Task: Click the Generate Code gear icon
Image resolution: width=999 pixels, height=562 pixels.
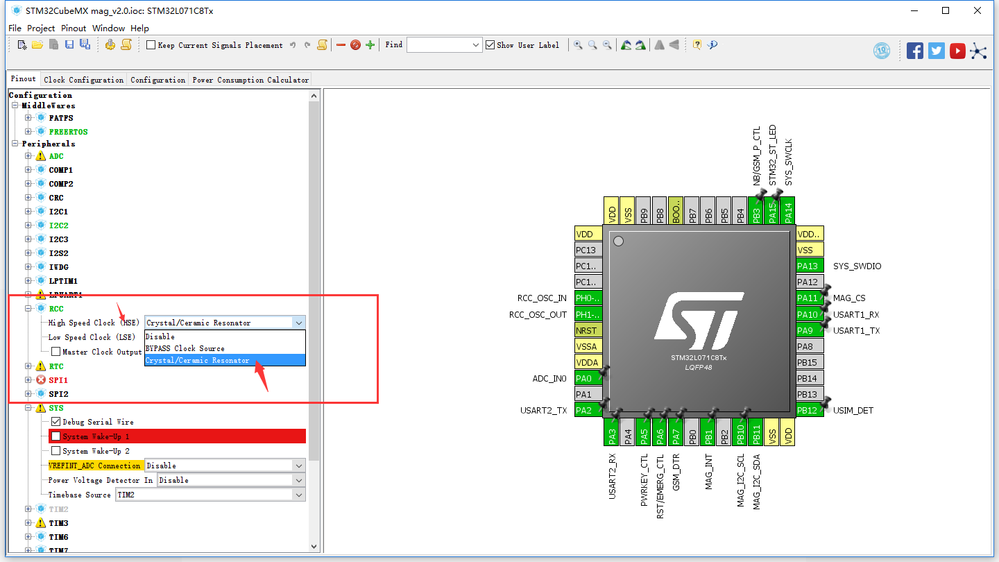Action: (110, 45)
